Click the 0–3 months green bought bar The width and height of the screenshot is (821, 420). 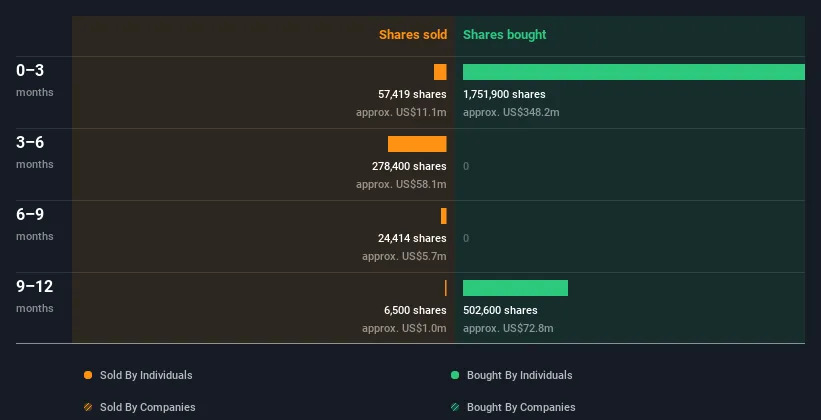(x=634, y=72)
